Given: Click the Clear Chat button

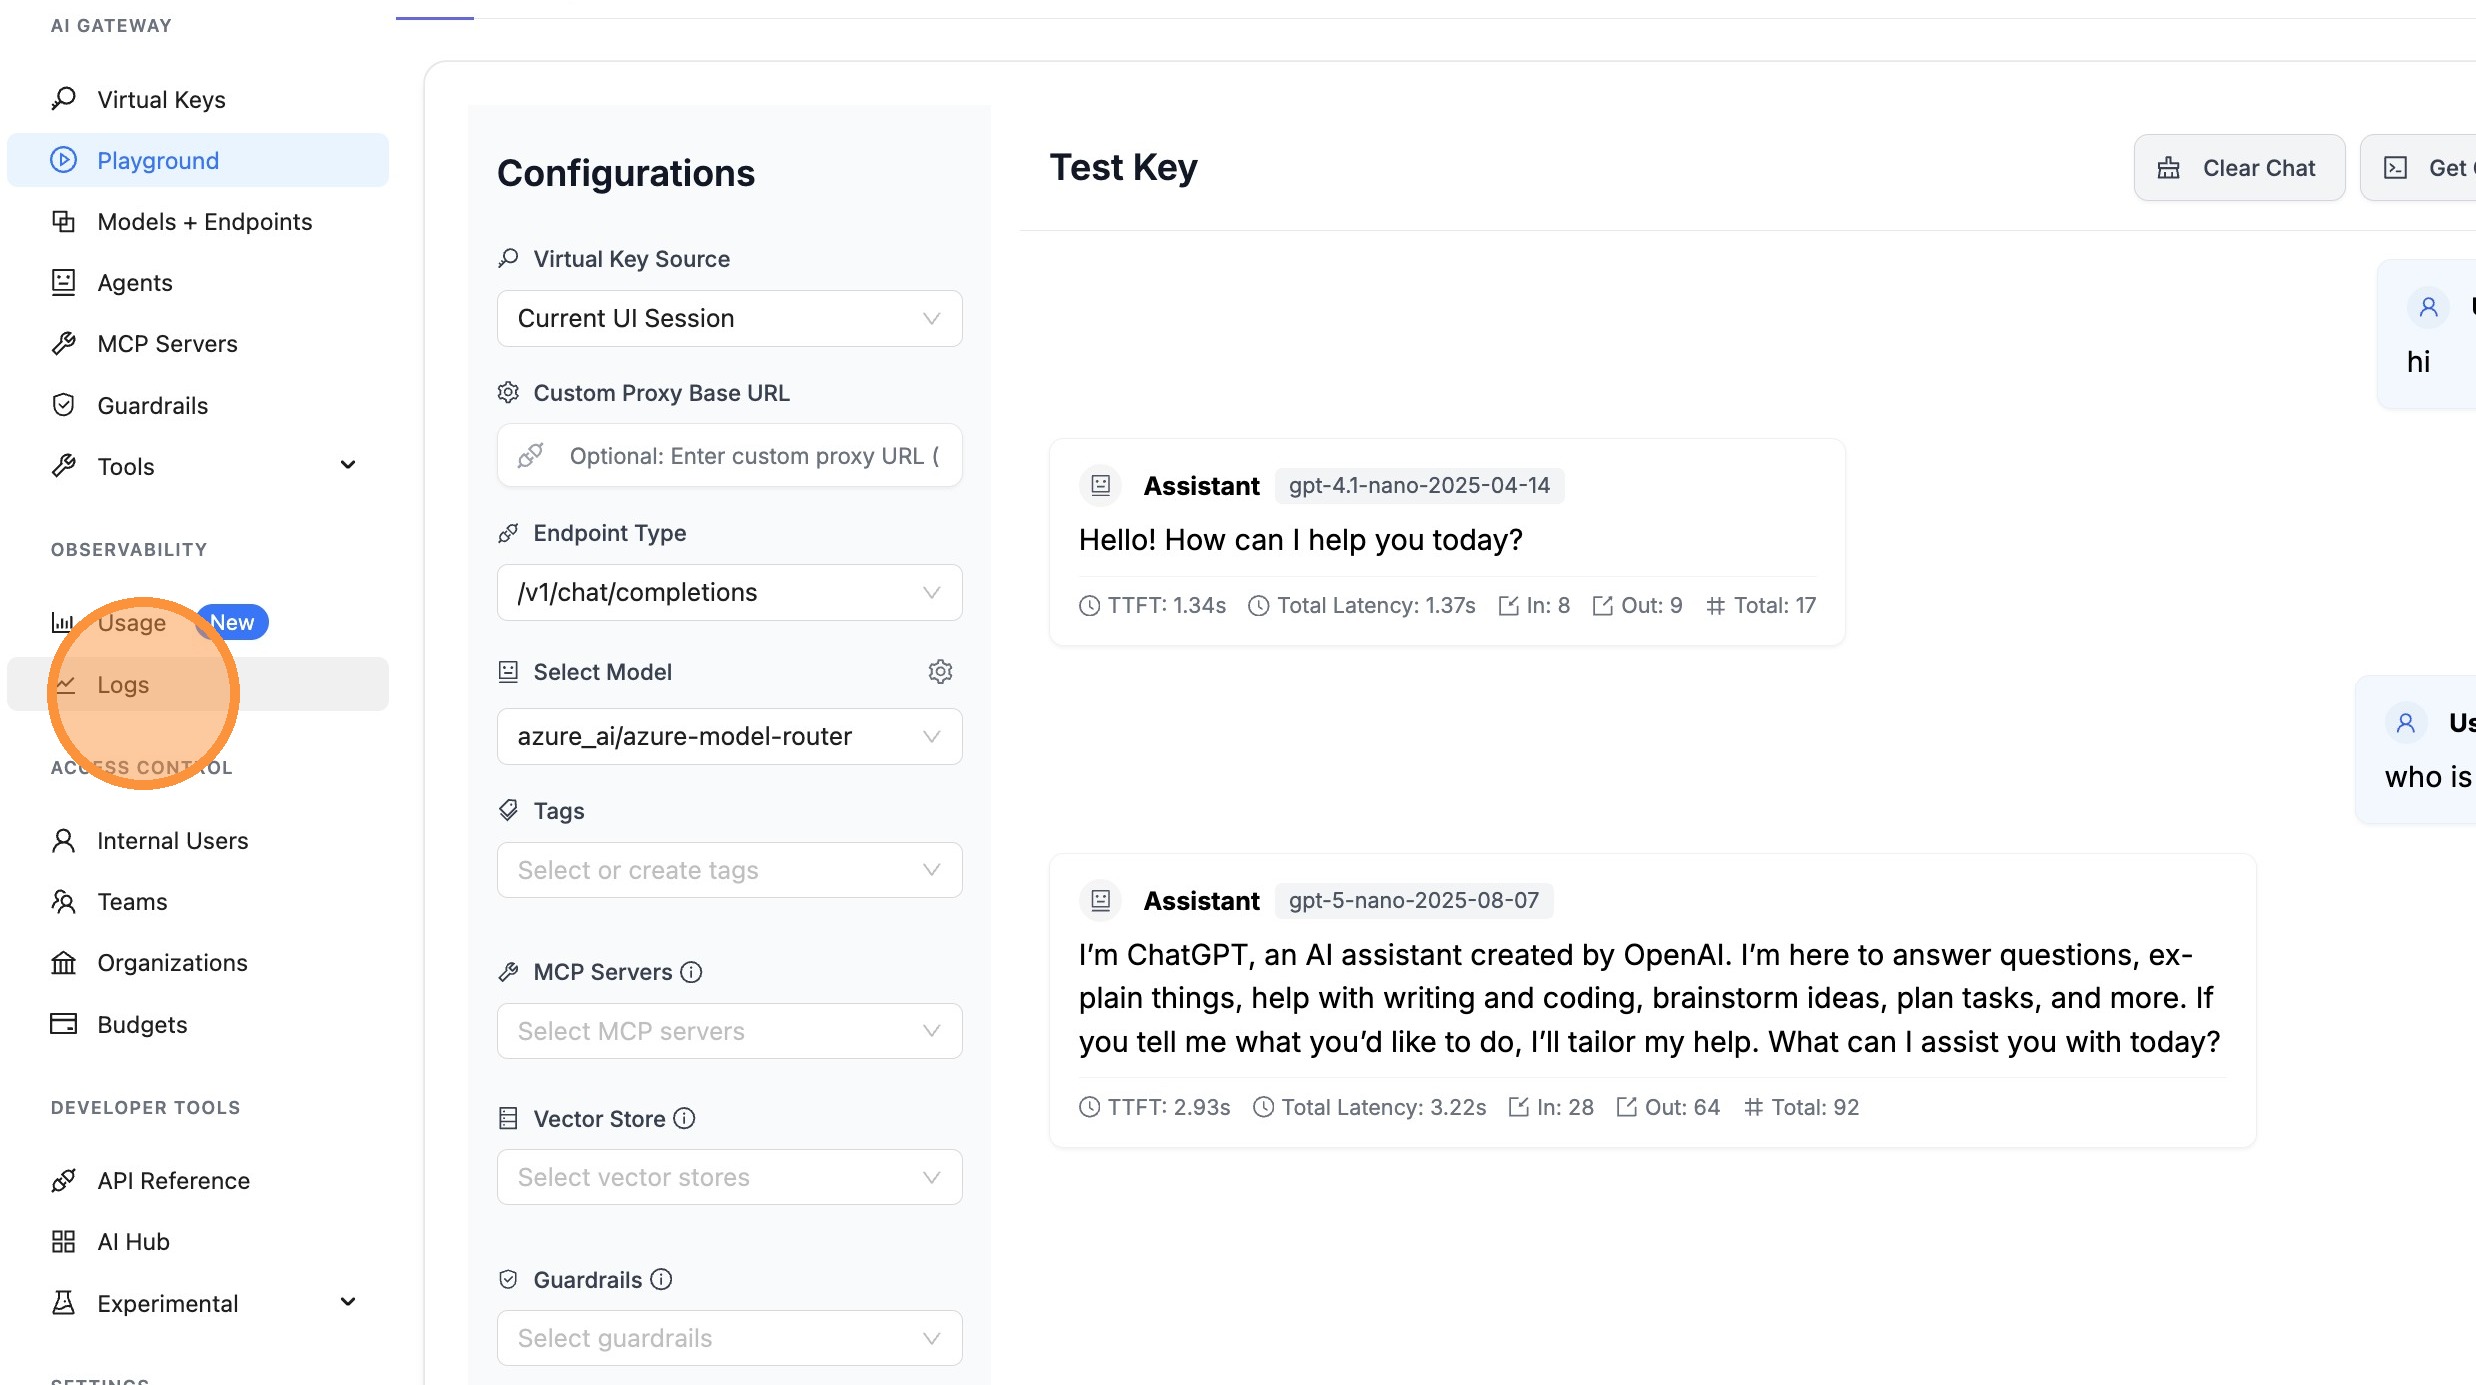Looking at the screenshot, I should pos(2239,167).
